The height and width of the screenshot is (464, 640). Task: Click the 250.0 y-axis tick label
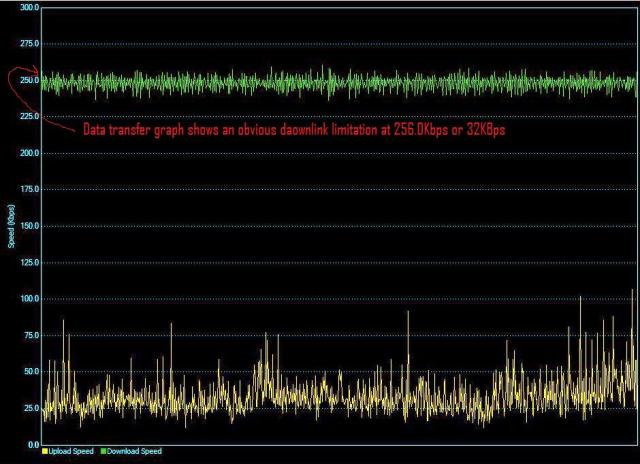30,80
